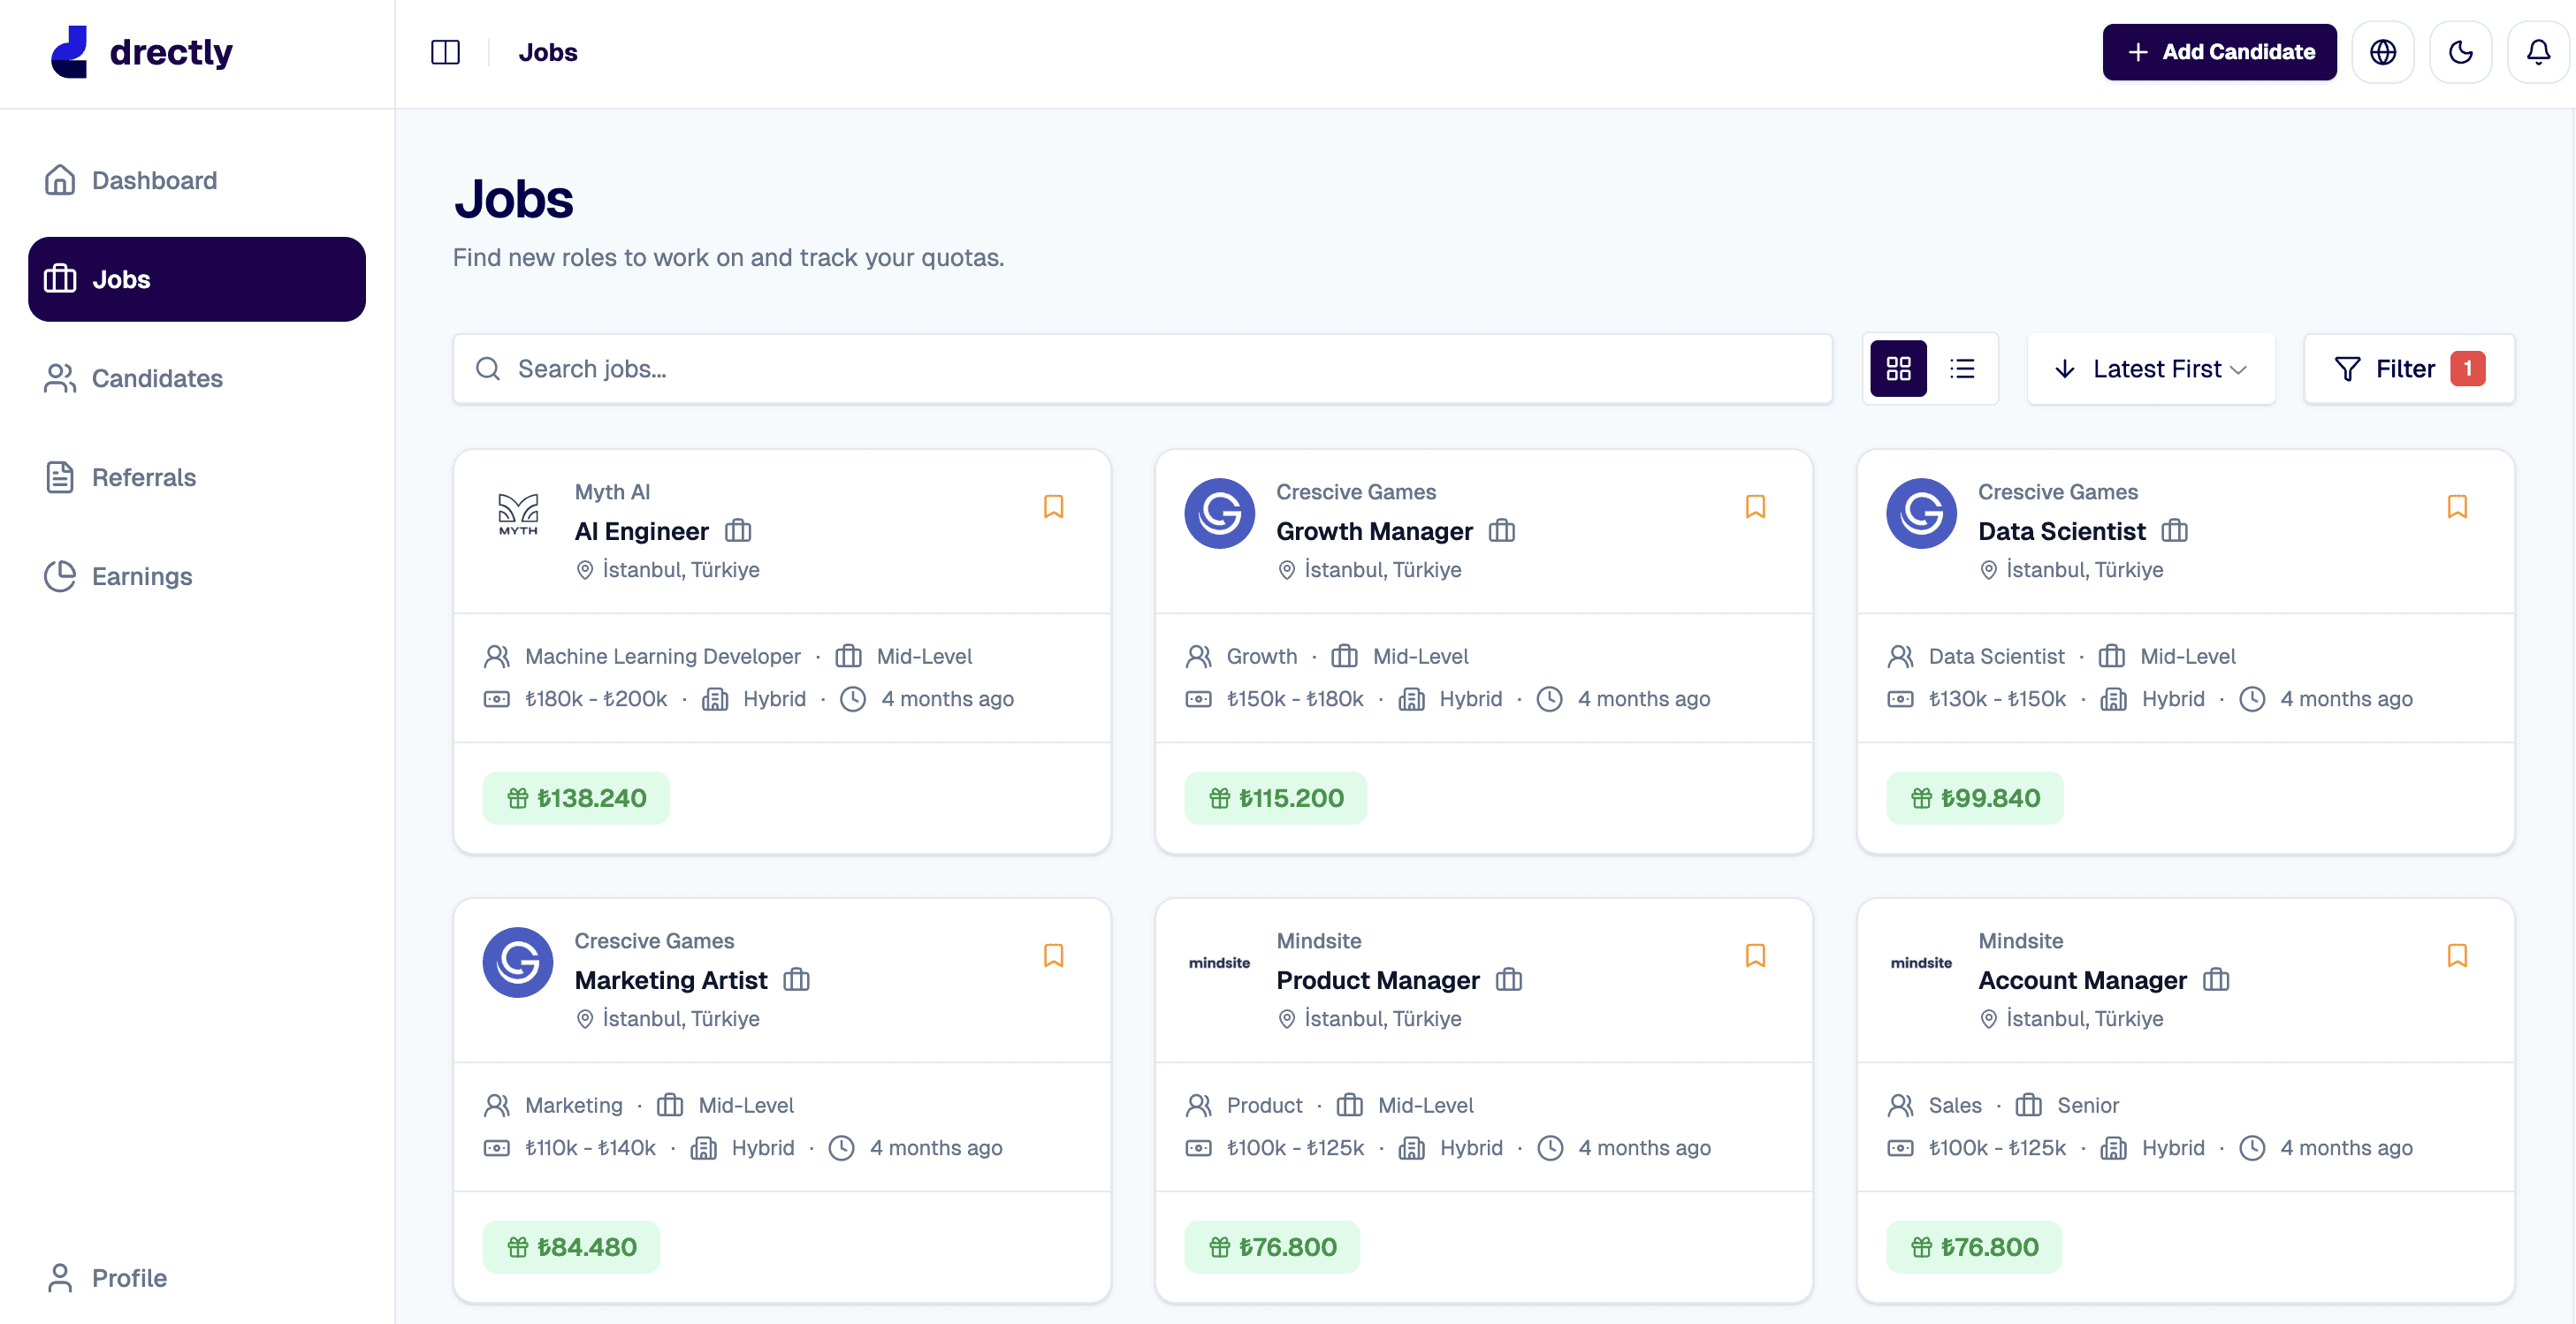The height and width of the screenshot is (1324, 2576).
Task: Open the Product Manager job title
Action: 1377,980
